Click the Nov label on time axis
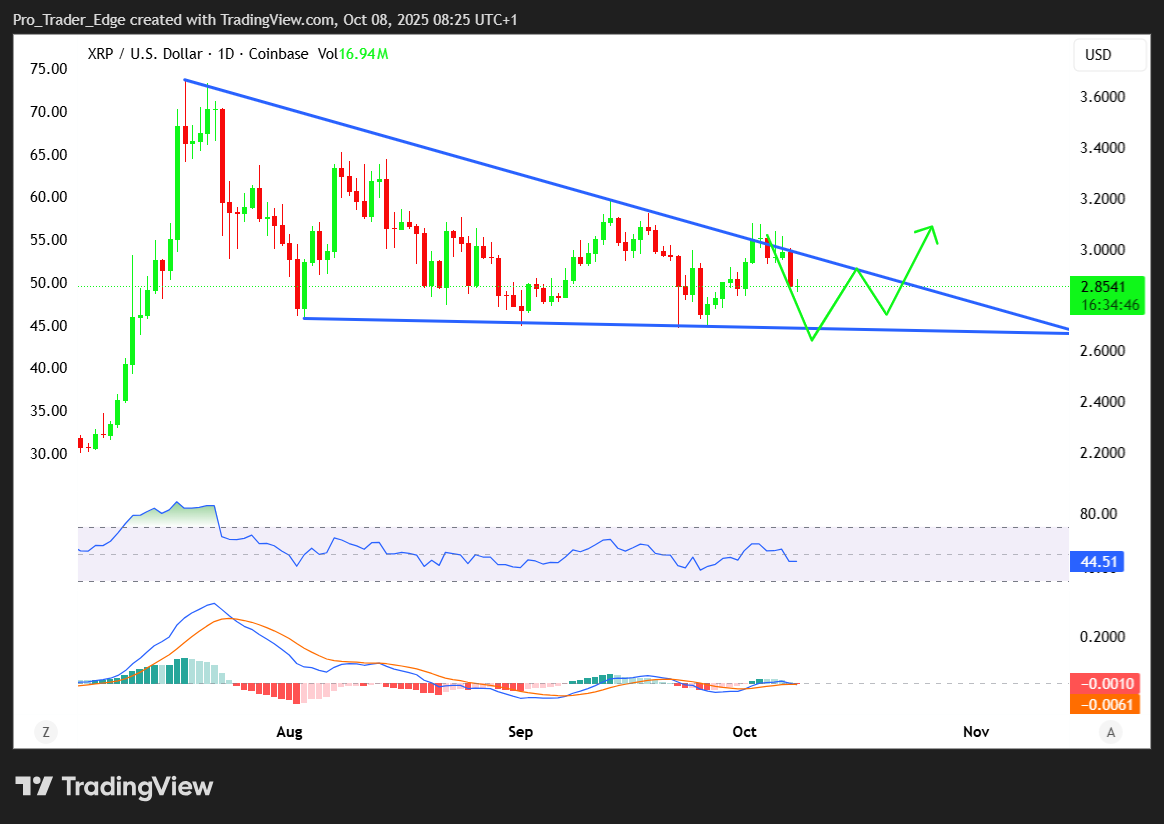Image resolution: width=1164 pixels, height=824 pixels. tap(976, 732)
